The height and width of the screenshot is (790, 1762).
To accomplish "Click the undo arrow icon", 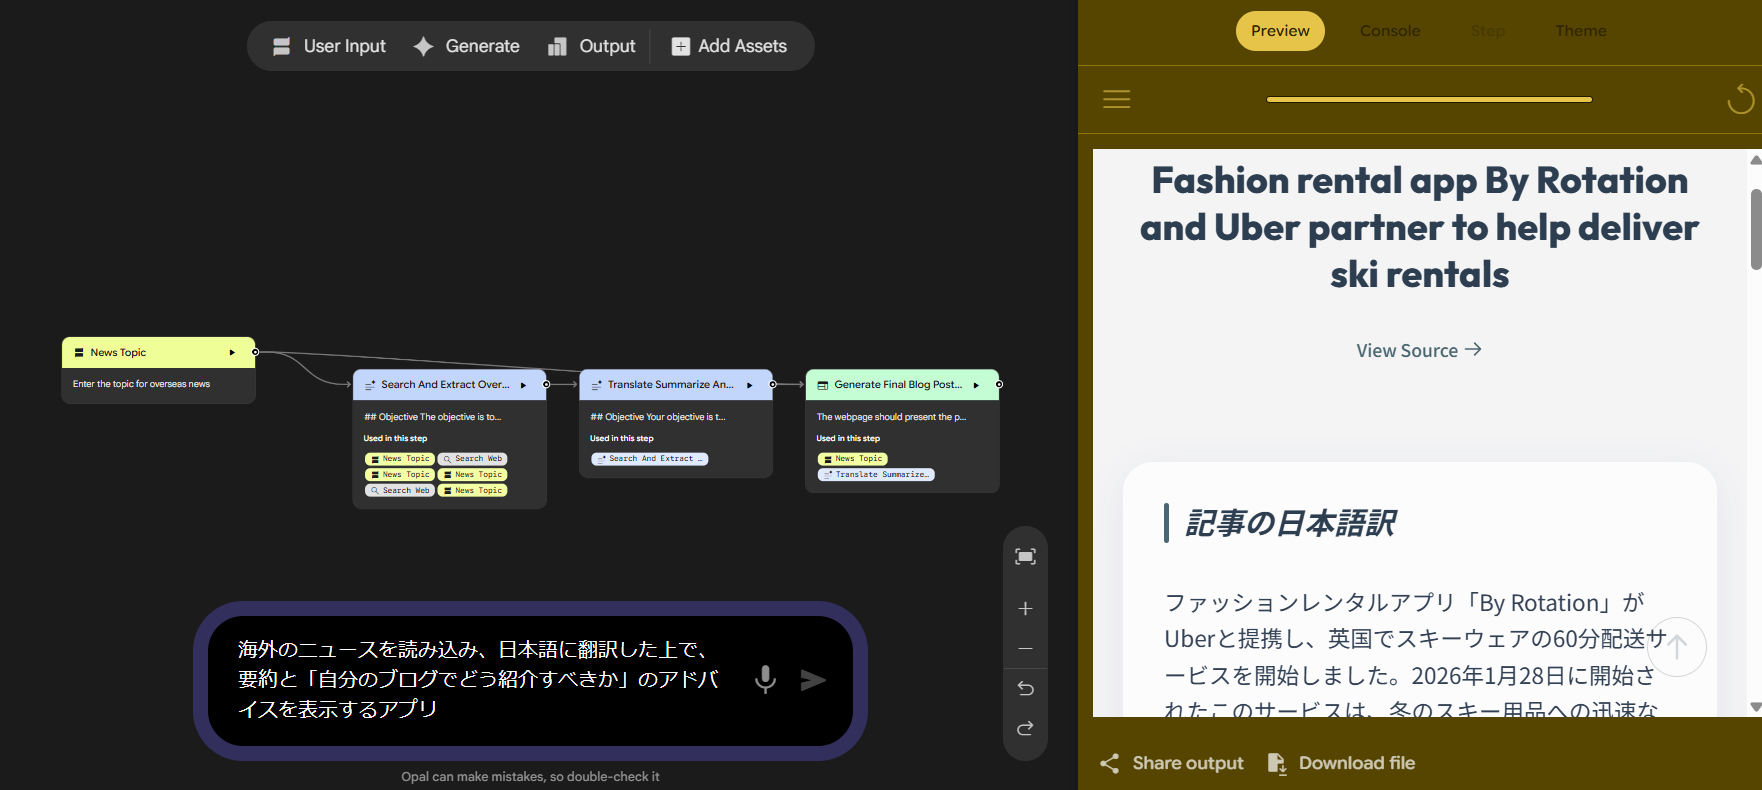I will (1025, 689).
